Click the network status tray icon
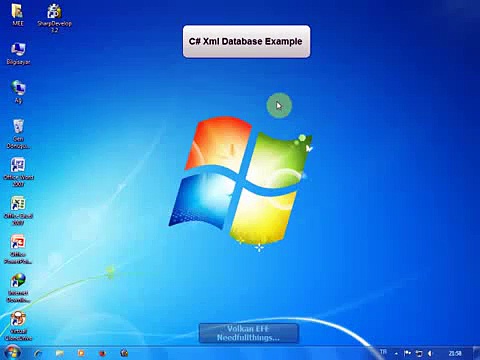Screen dimensions: 480x360 [x=419, y=353]
